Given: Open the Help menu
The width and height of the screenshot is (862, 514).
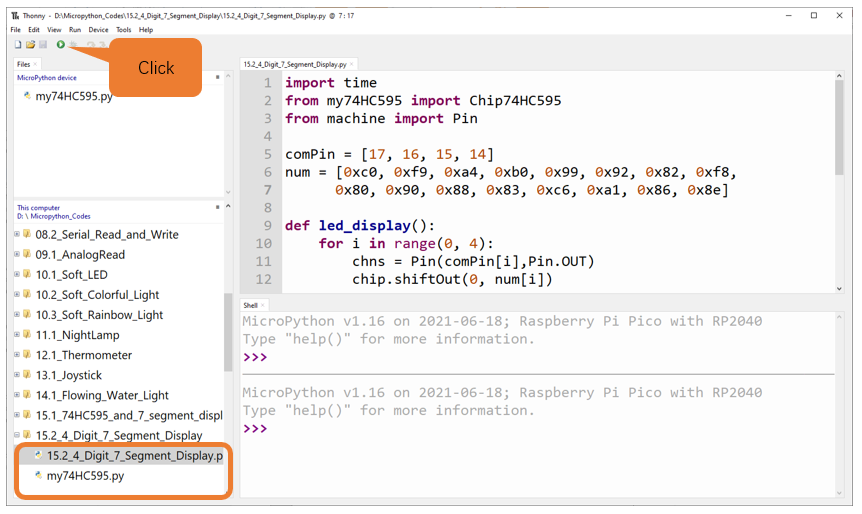Looking at the screenshot, I should (x=146, y=30).
